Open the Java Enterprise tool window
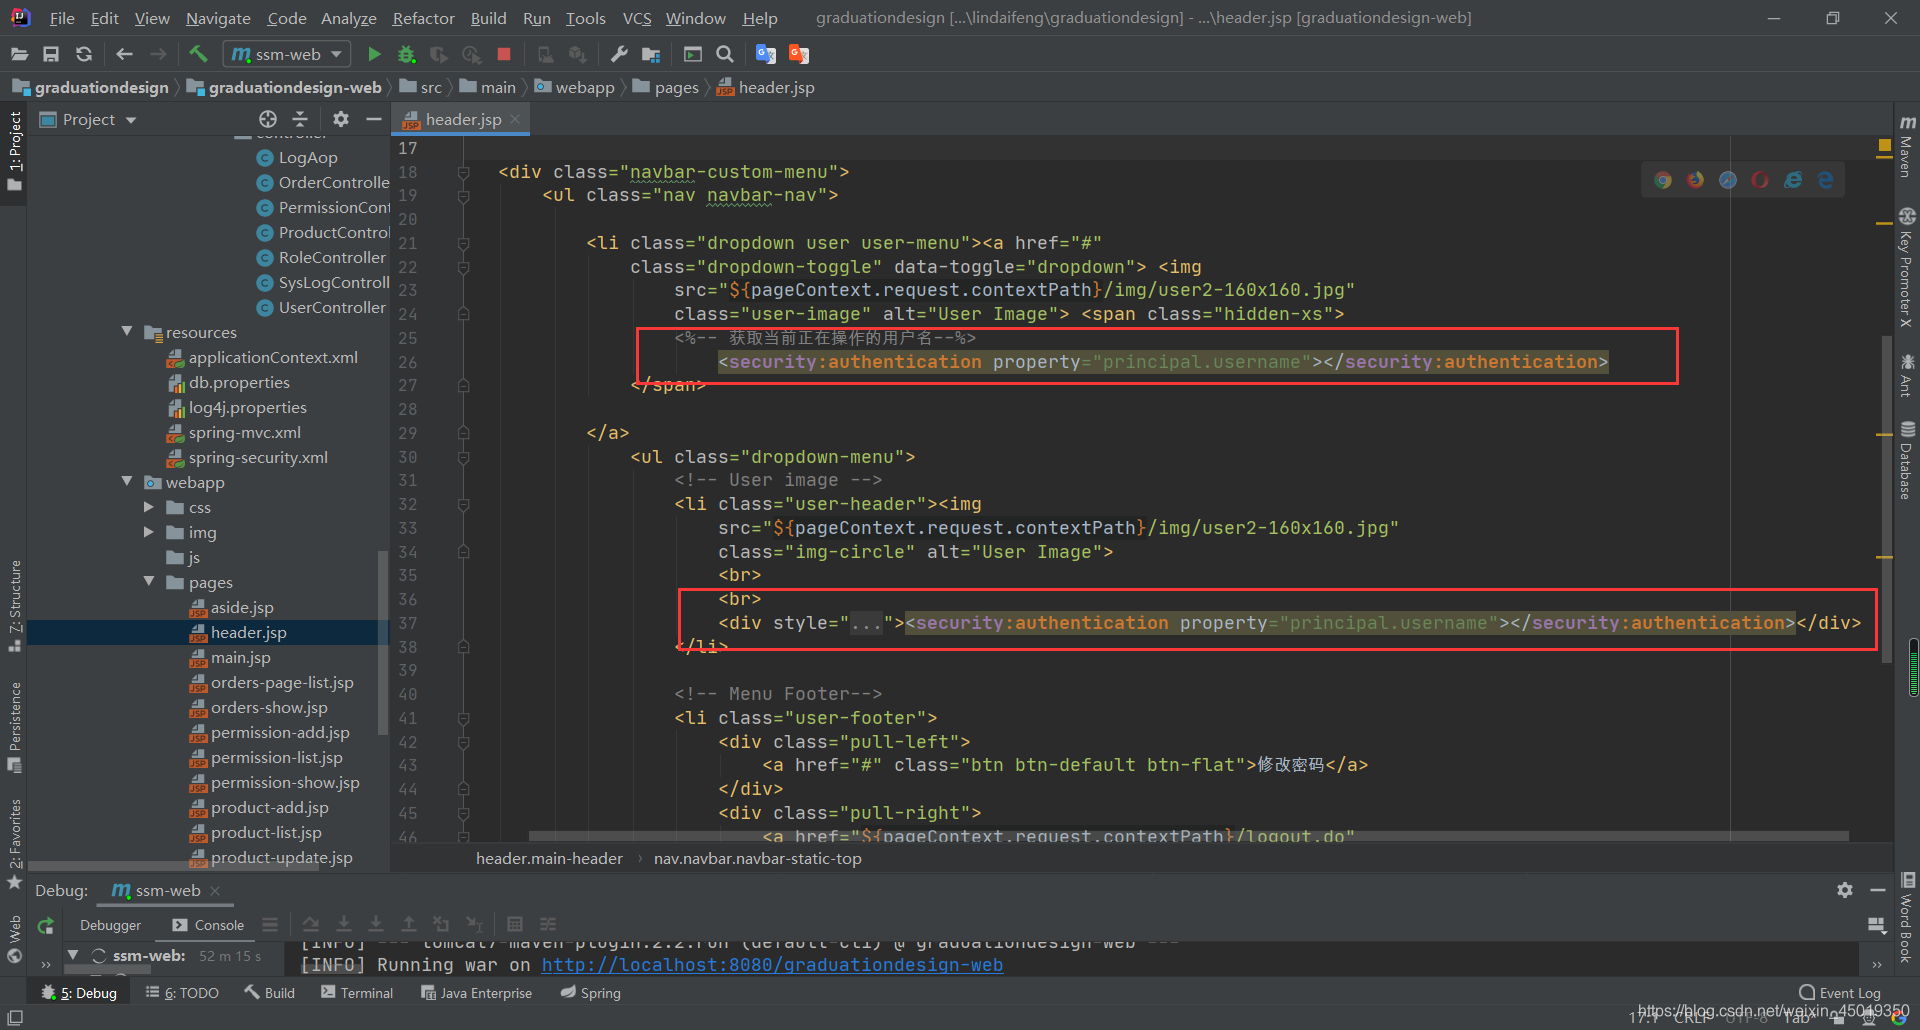 pos(477,993)
